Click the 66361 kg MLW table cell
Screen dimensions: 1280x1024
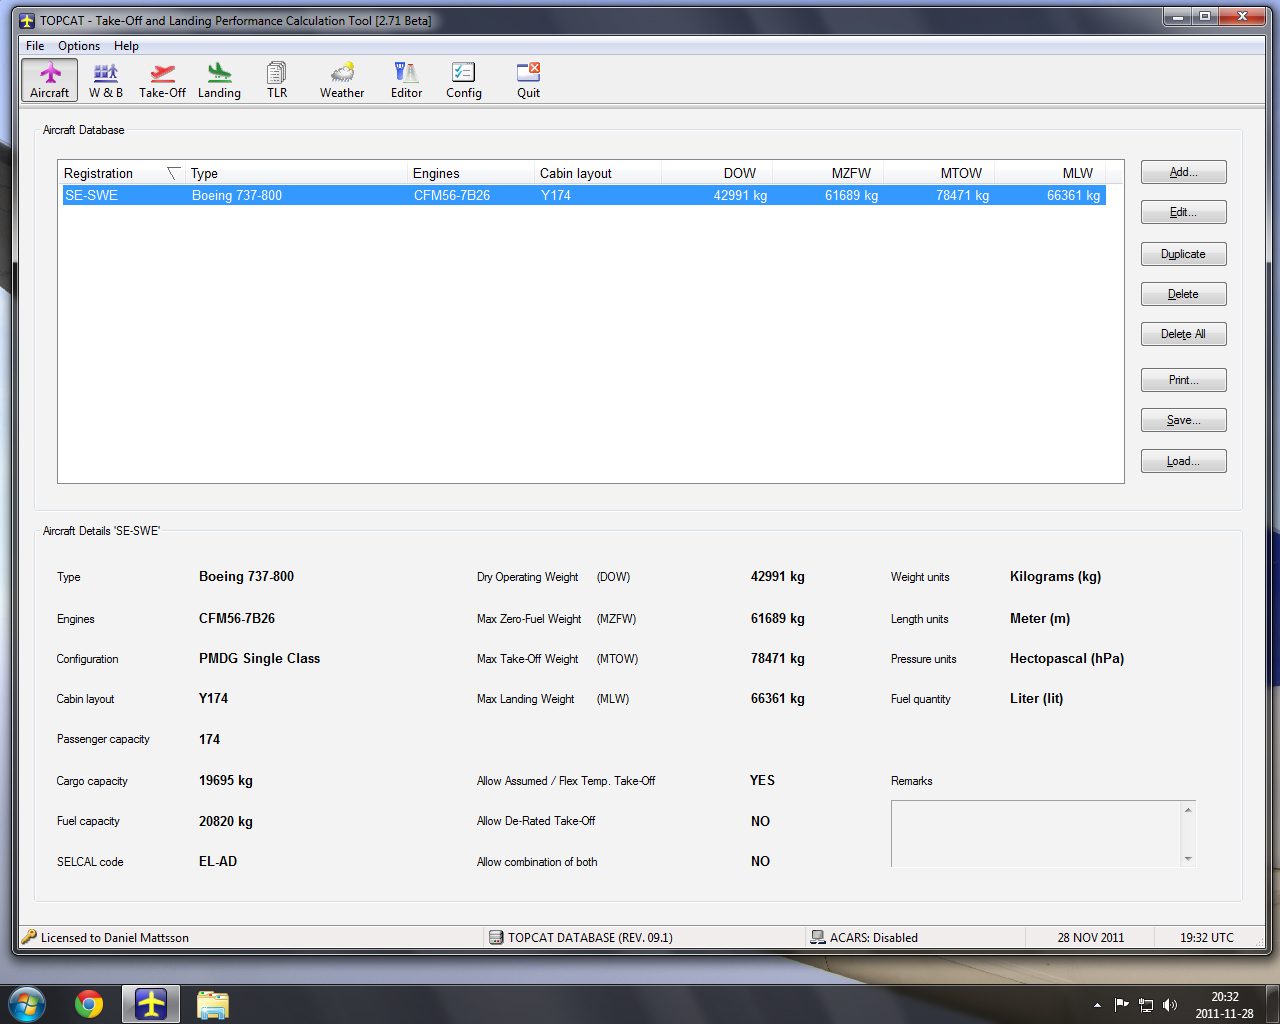point(1073,195)
